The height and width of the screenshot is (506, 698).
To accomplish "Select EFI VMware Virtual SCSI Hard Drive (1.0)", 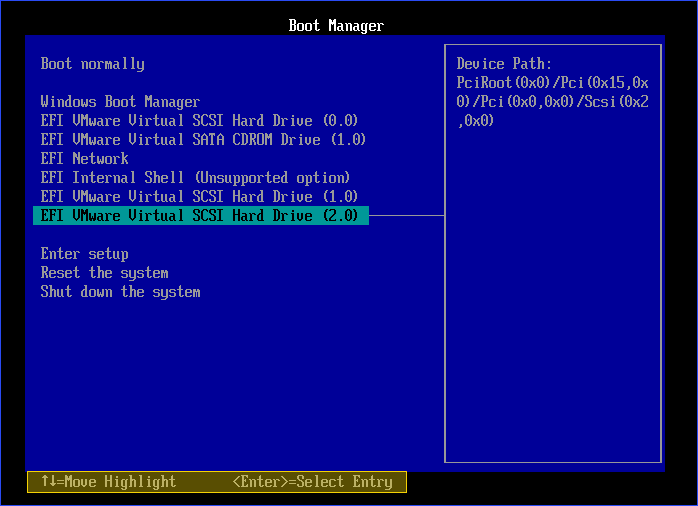I will coord(199,197).
